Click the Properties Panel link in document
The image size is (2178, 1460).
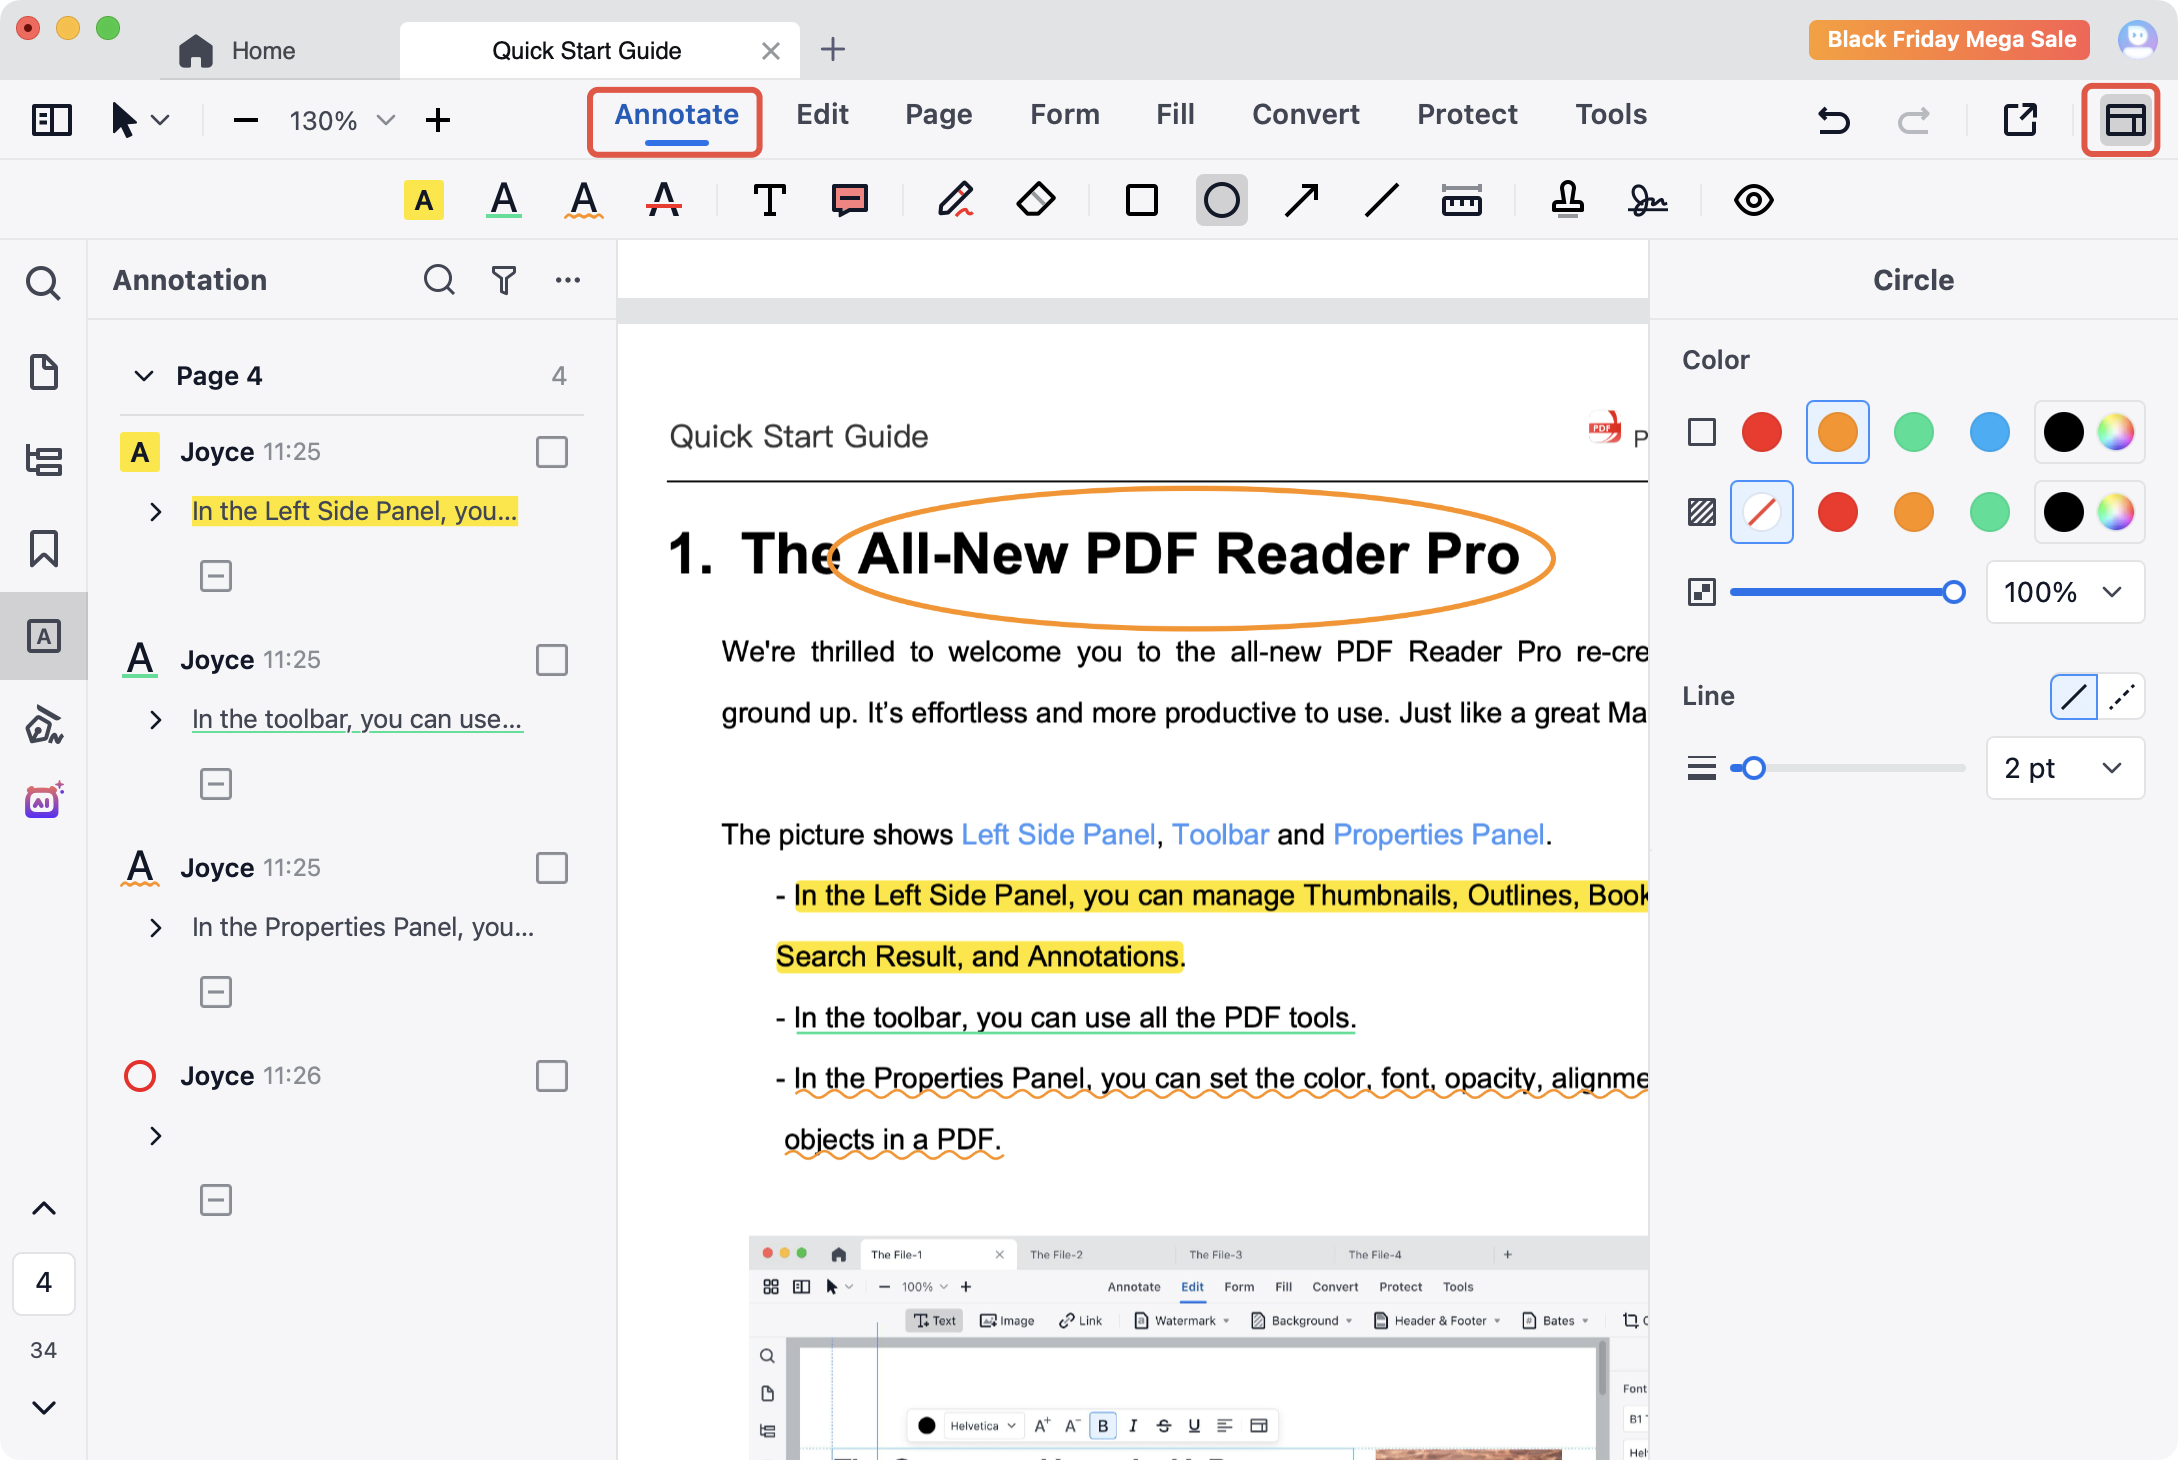1438,834
